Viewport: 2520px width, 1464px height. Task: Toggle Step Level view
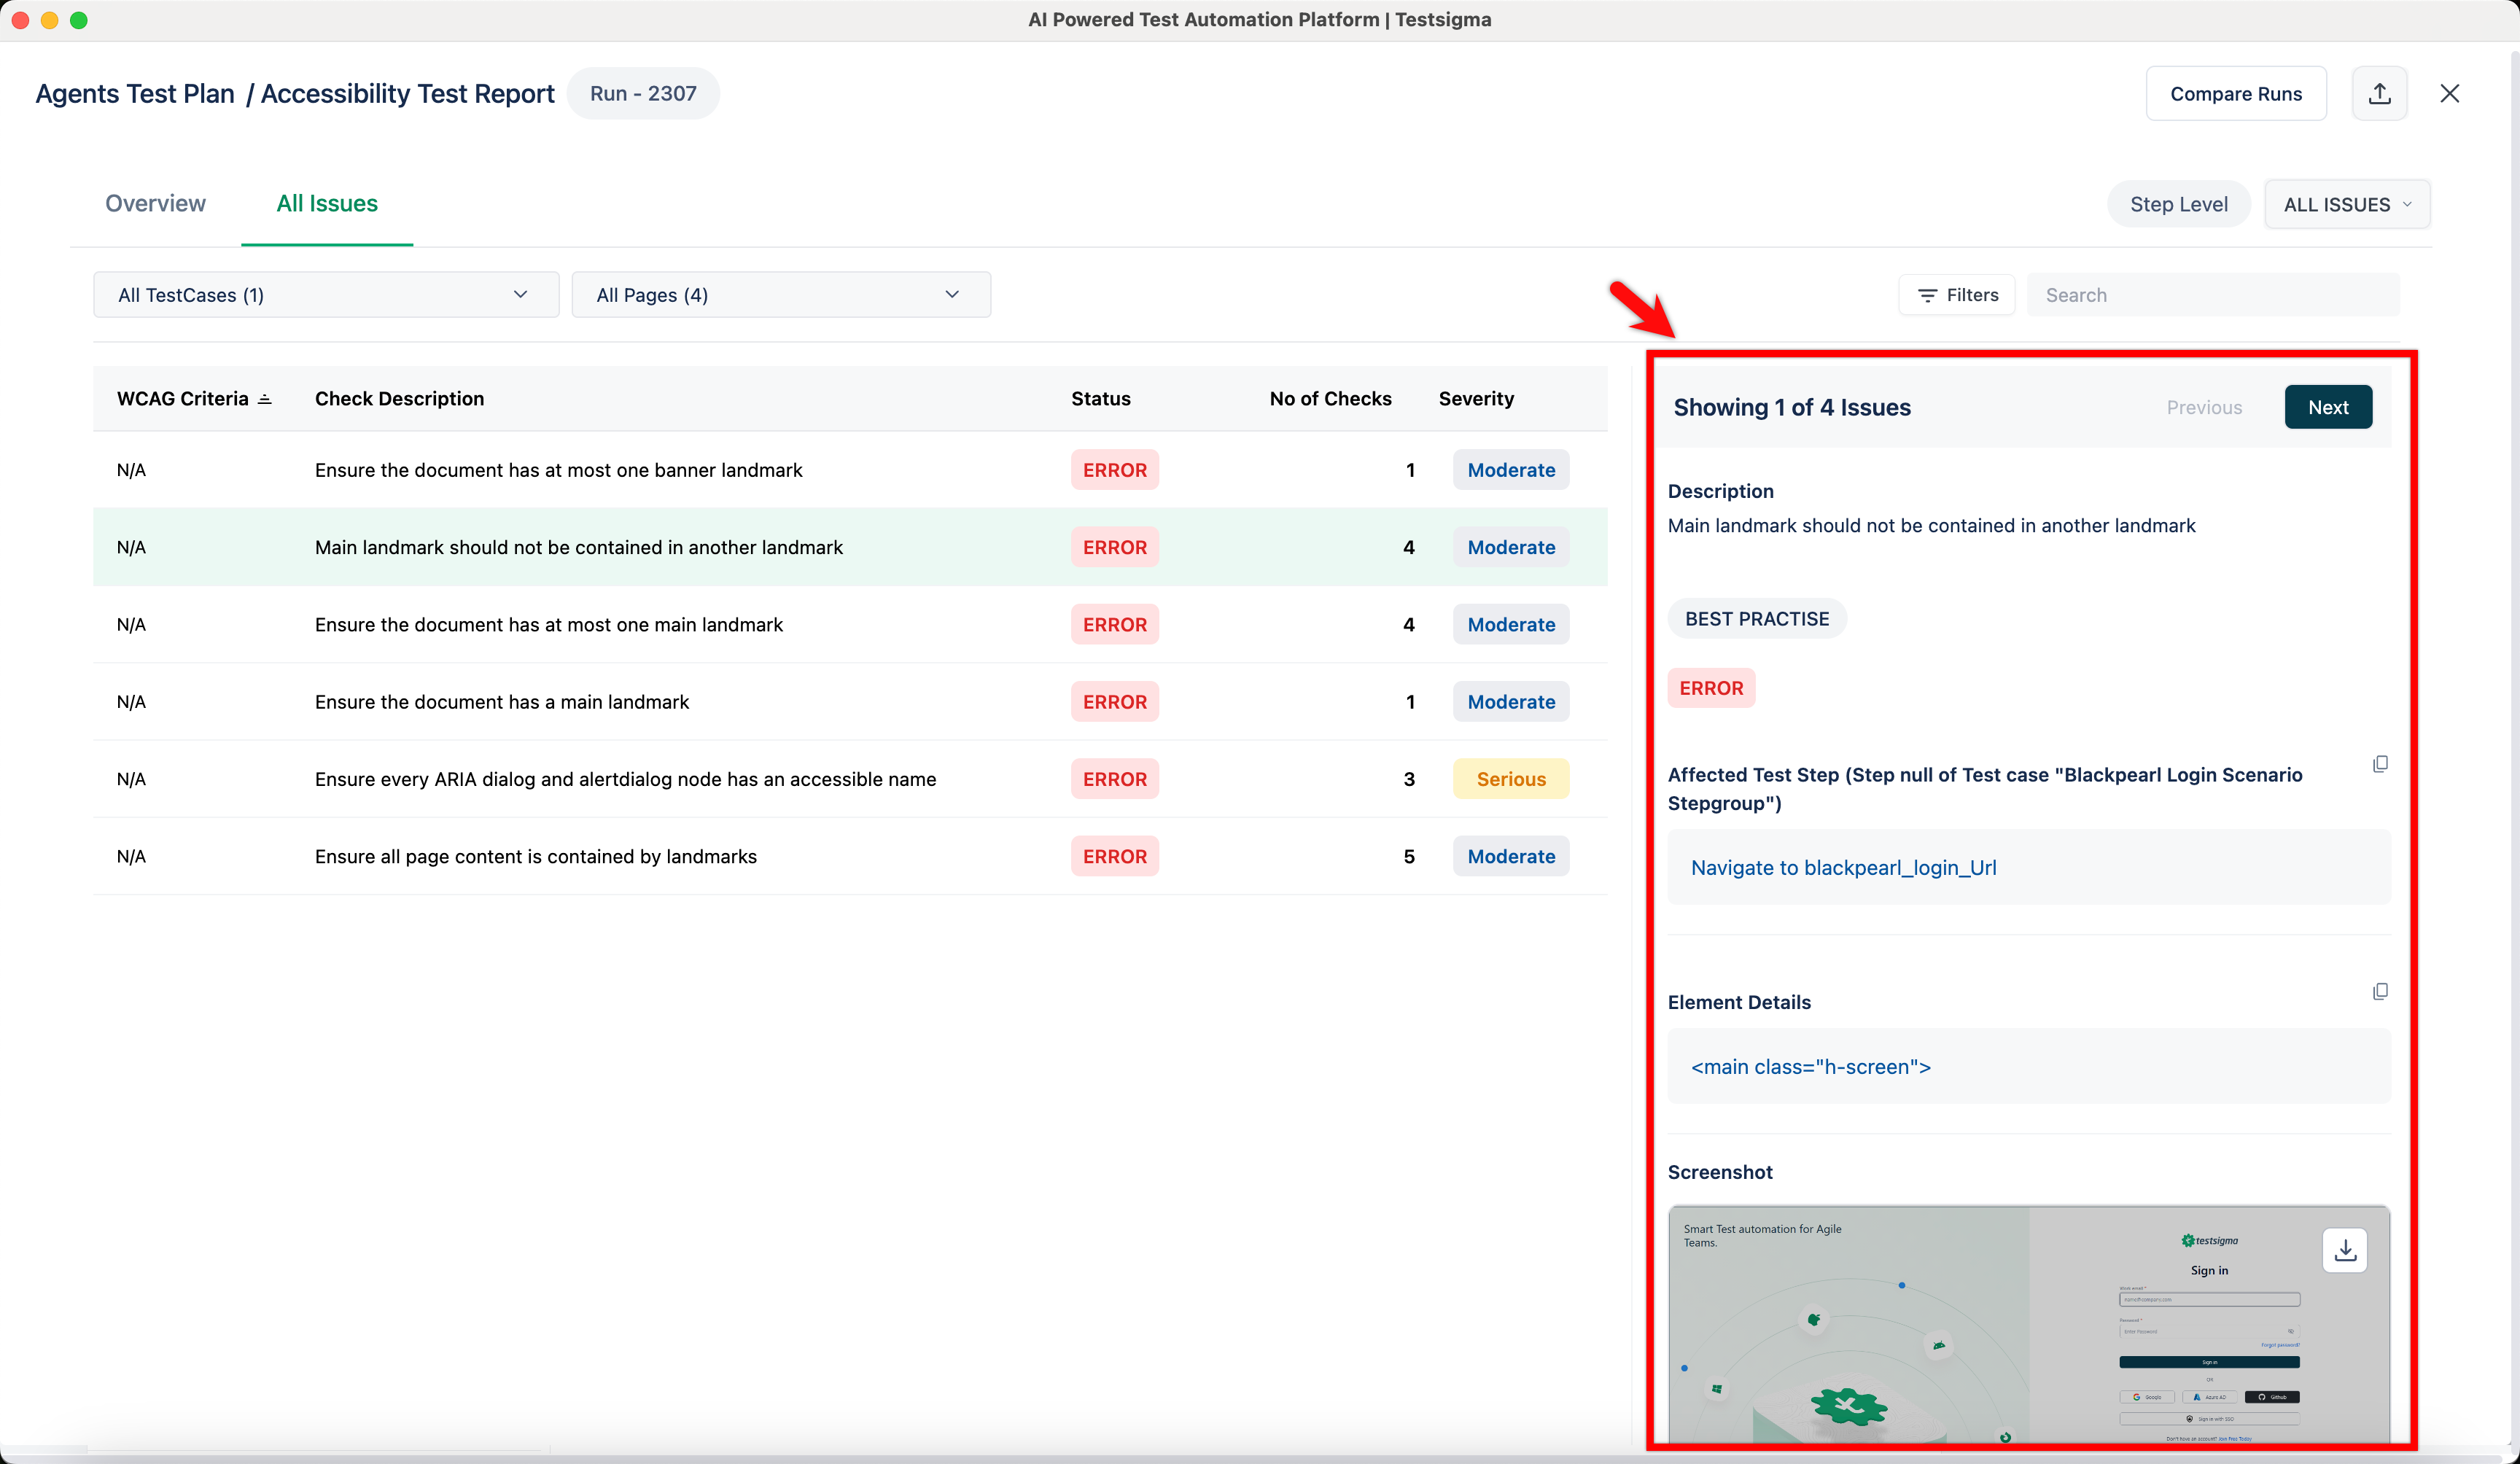pos(2178,204)
